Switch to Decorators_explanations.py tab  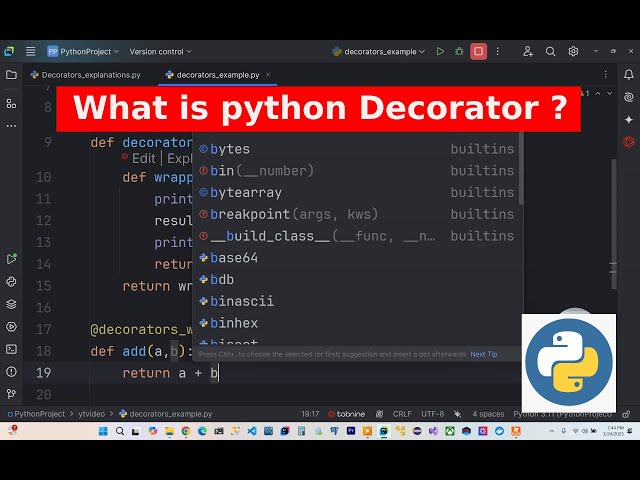pyautogui.click(x=86, y=75)
